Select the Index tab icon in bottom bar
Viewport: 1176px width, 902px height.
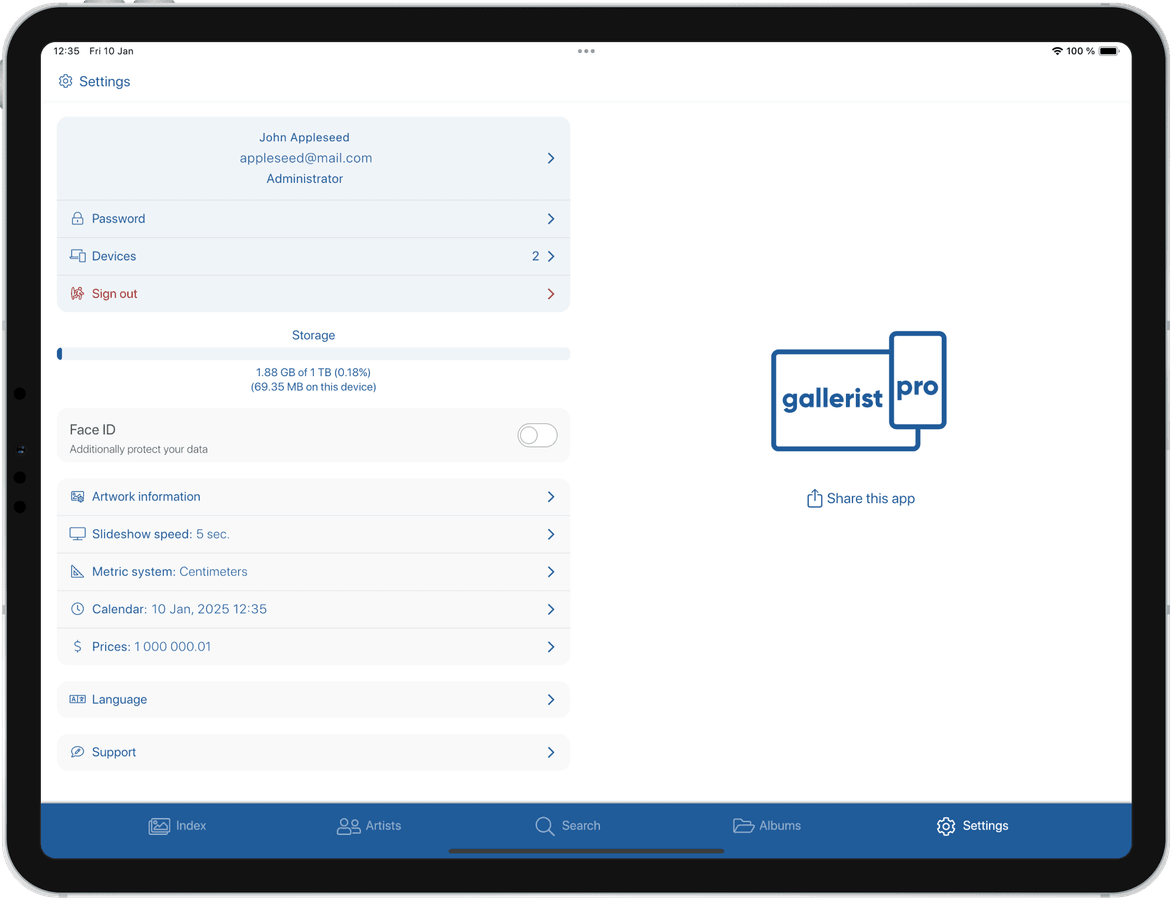click(x=160, y=825)
